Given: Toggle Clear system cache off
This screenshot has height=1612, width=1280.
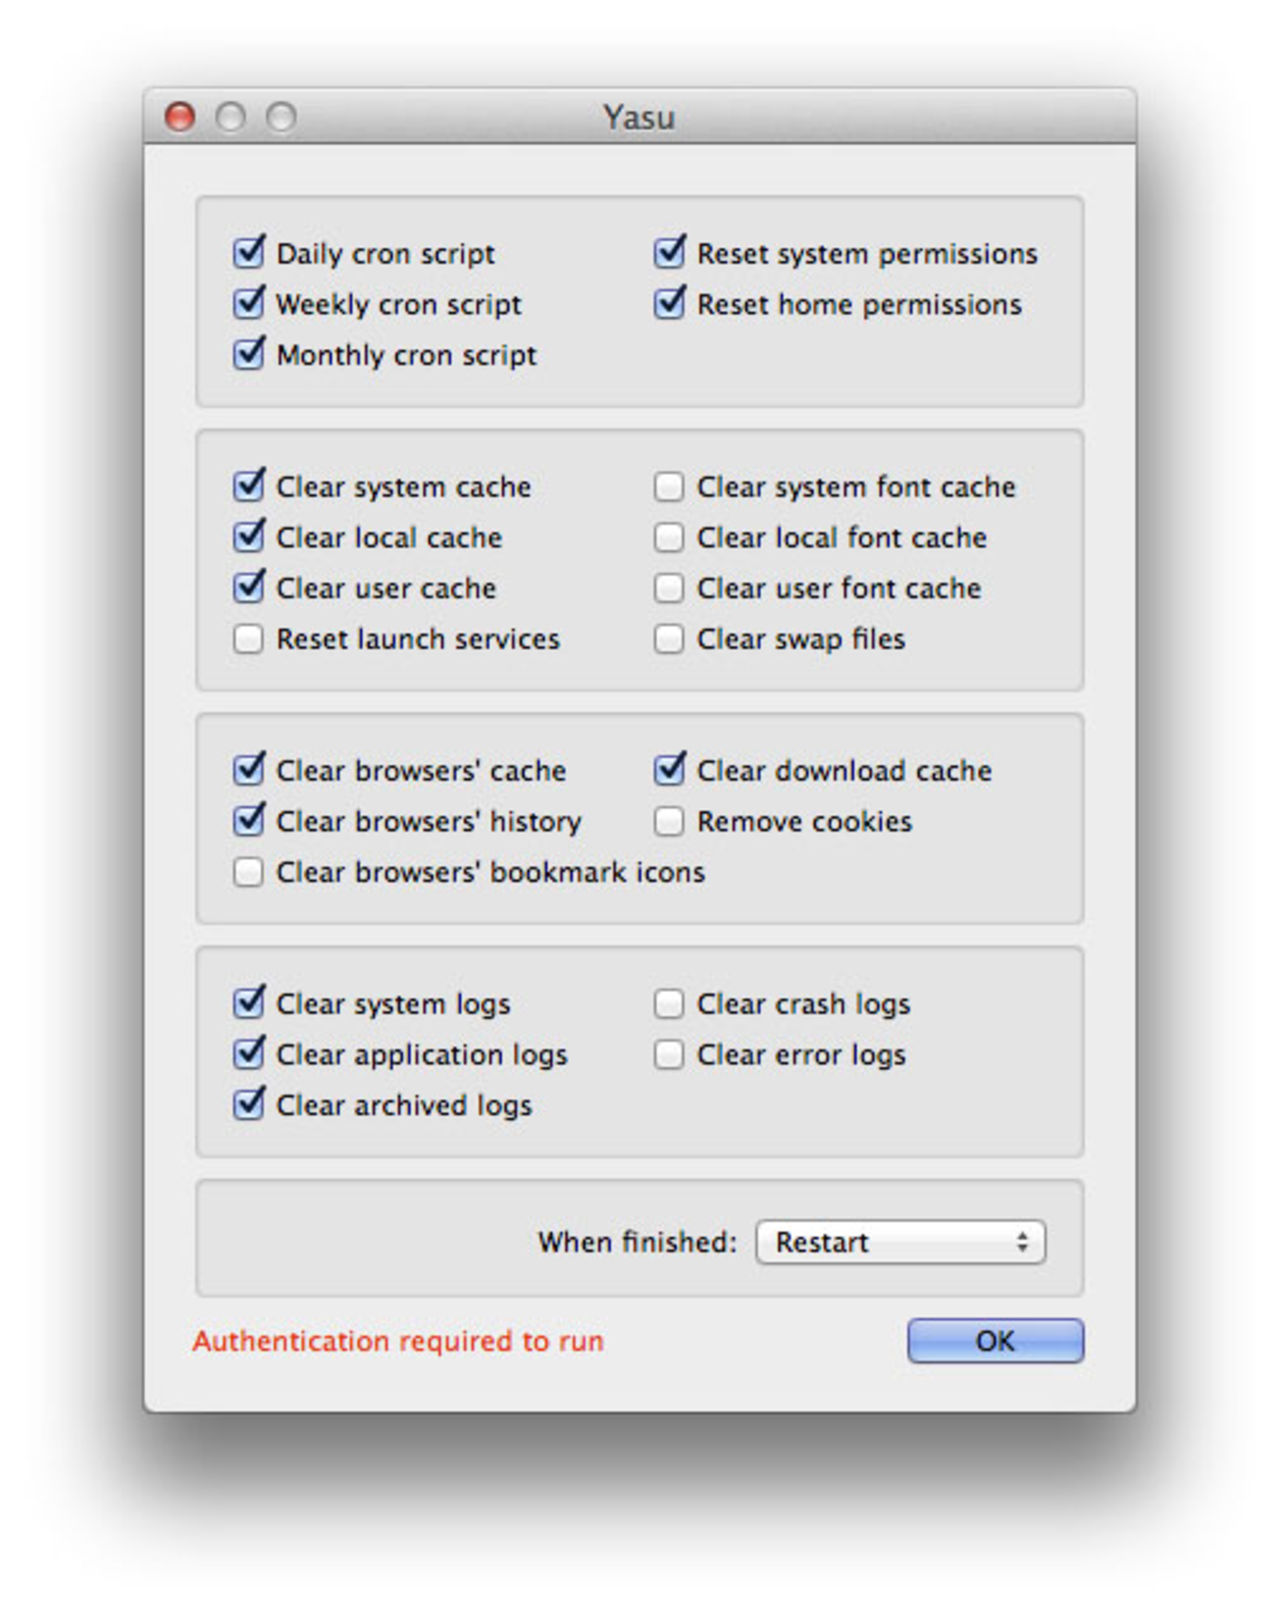Looking at the screenshot, I should [x=248, y=487].
